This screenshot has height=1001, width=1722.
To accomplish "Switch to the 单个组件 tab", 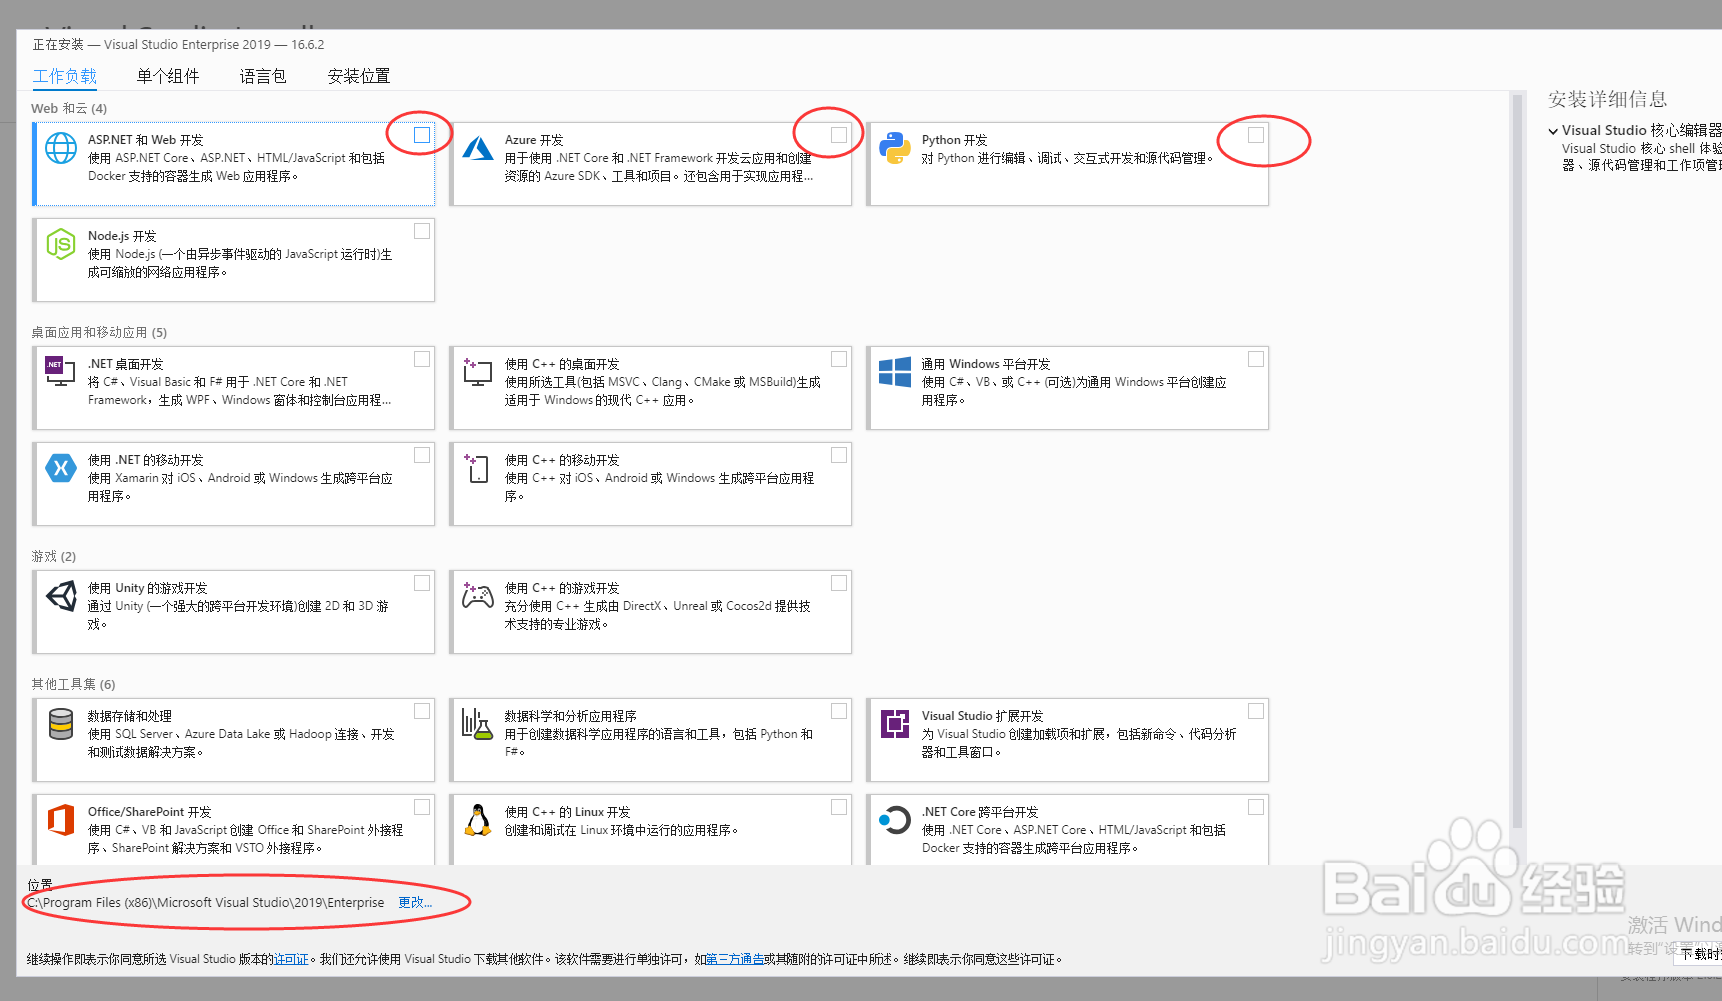I will [x=168, y=76].
